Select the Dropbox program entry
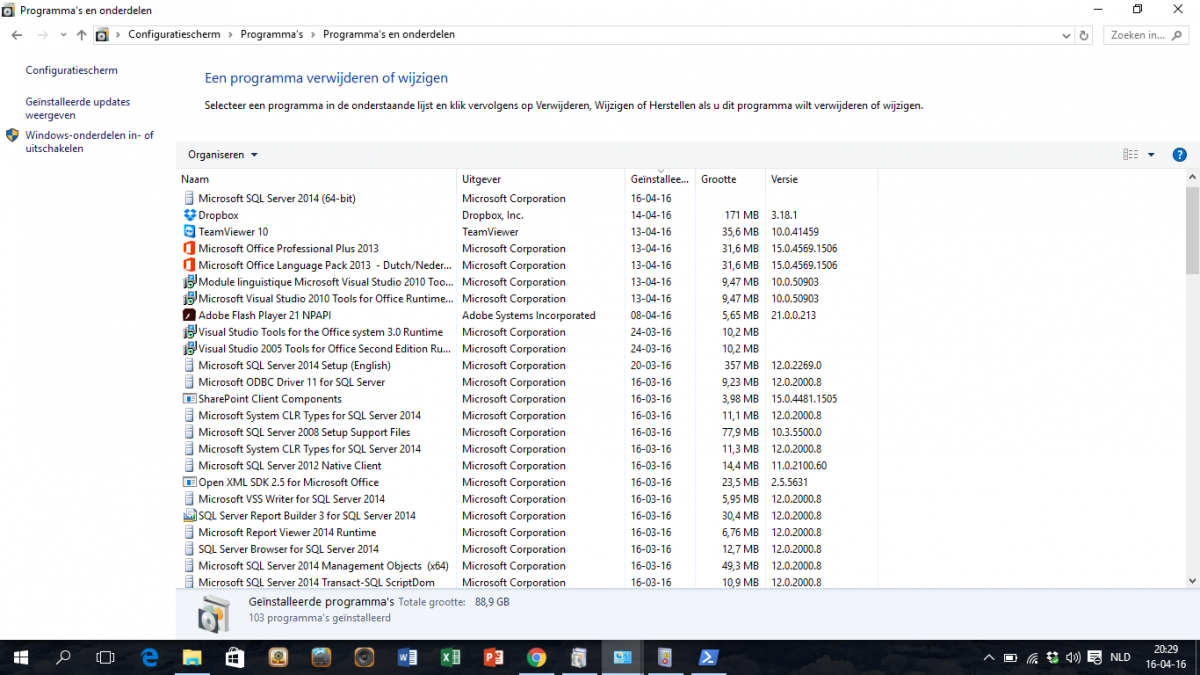Viewport: 1200px width, 675px height. (x=218, y=215)
